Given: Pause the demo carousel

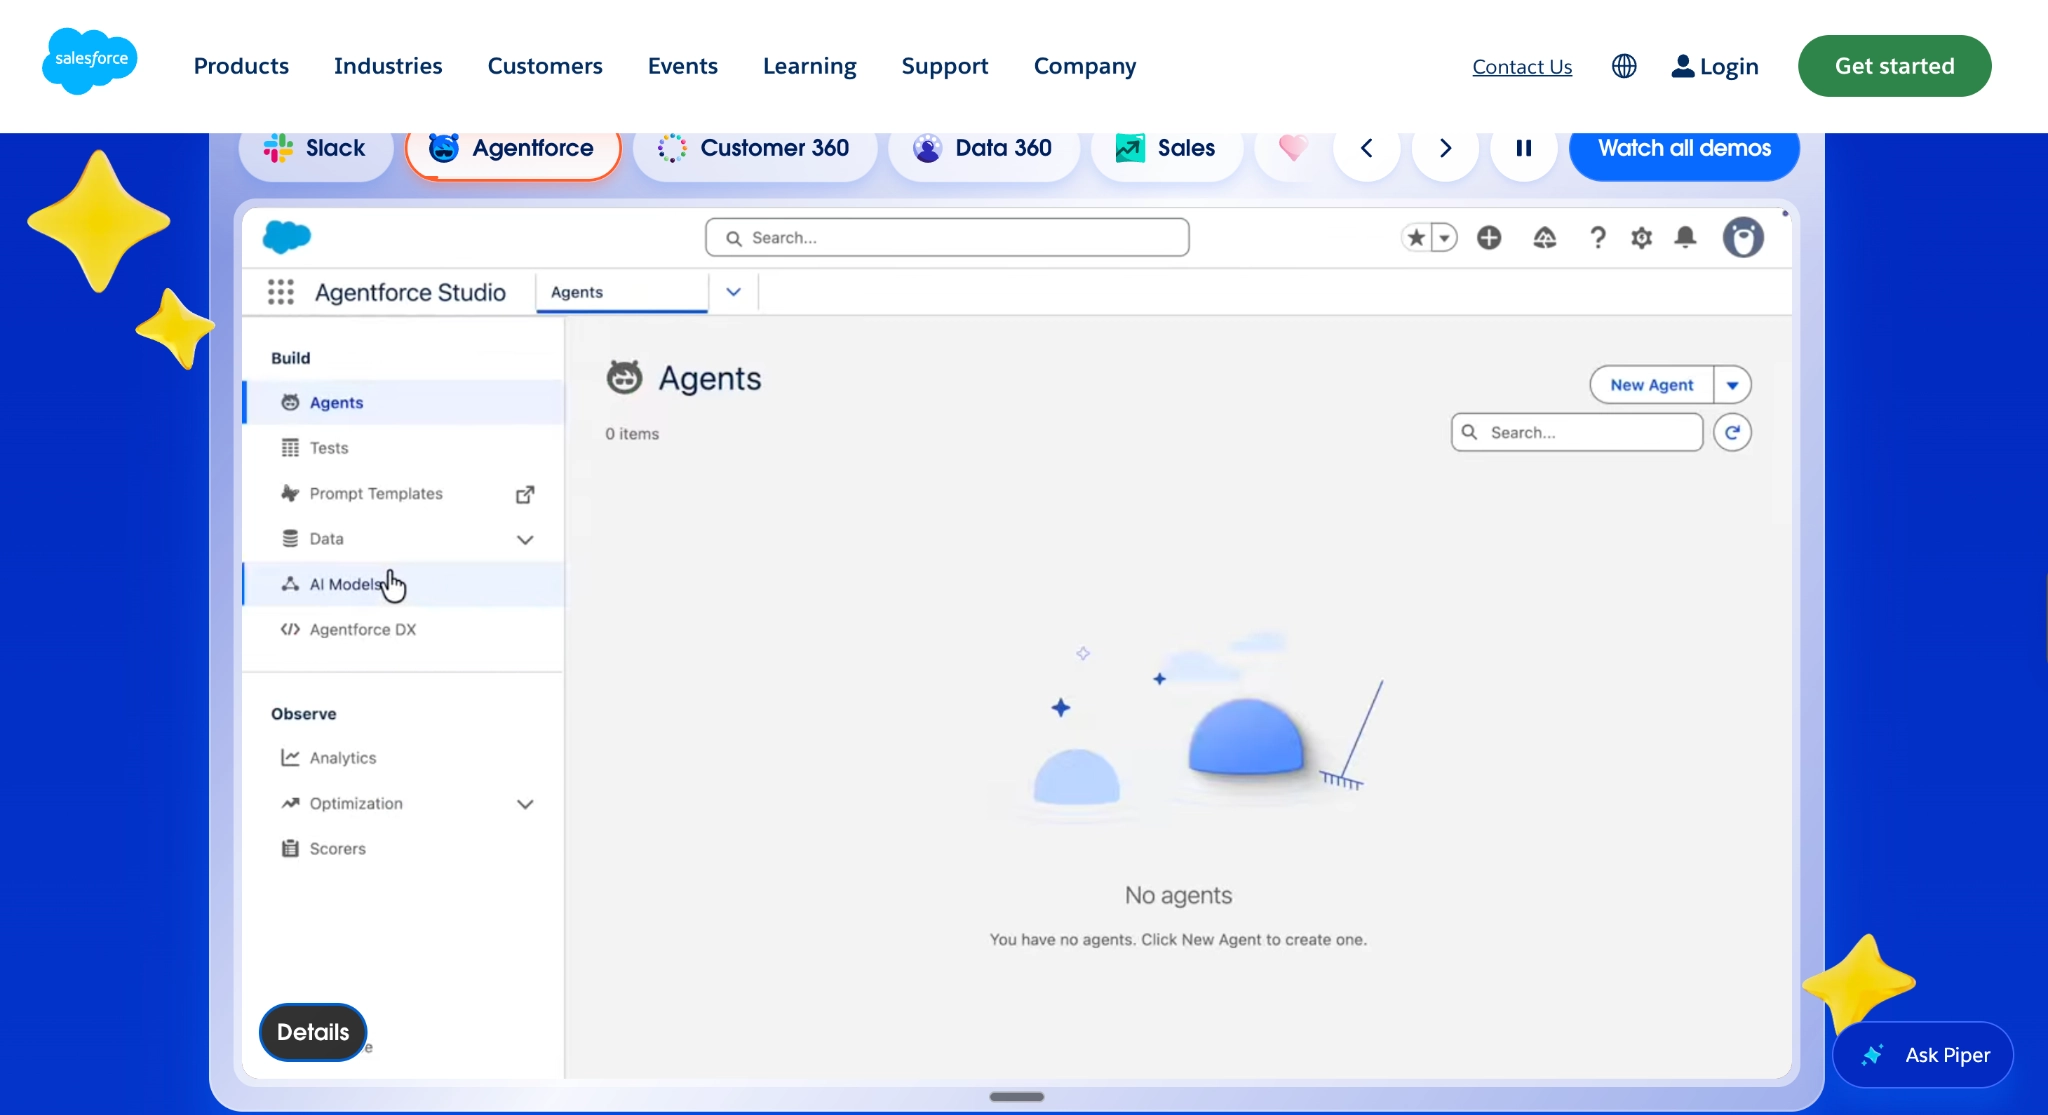Looking at the screenshot, I should (1524, 148).
